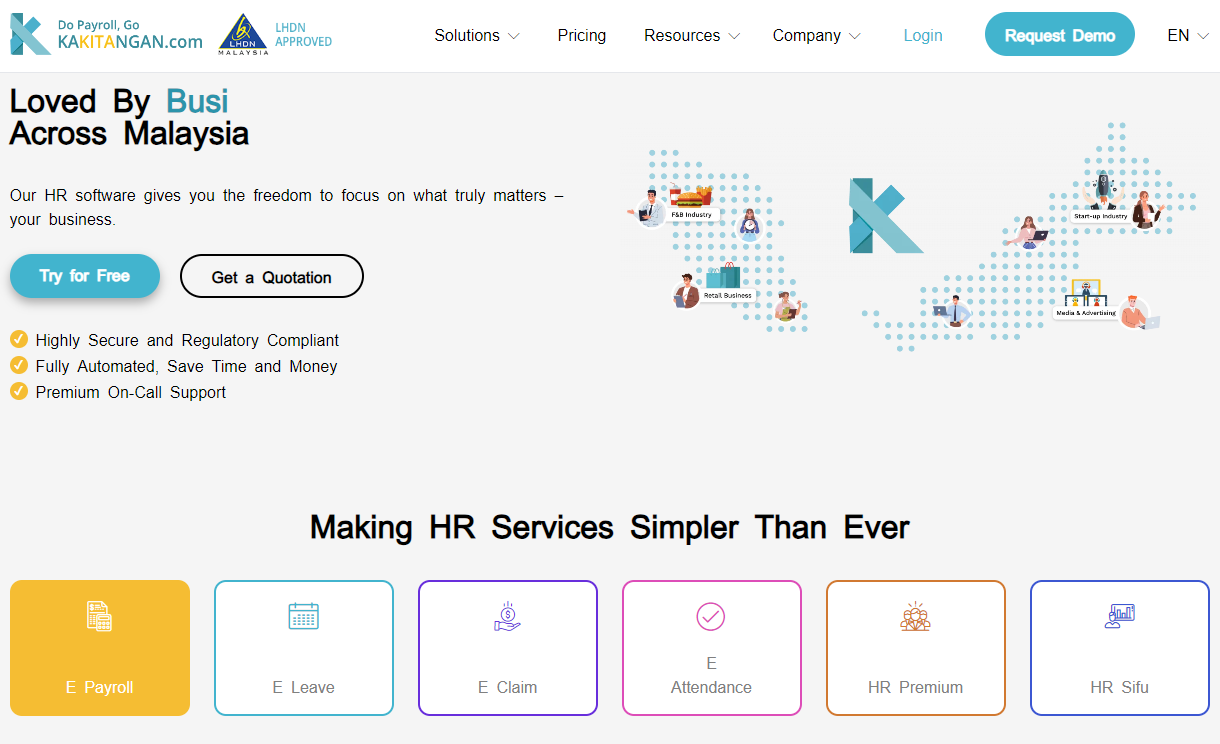1220x744 pixels.
Task: Click the Request Demo button
Action: [x=1060, y=34]
